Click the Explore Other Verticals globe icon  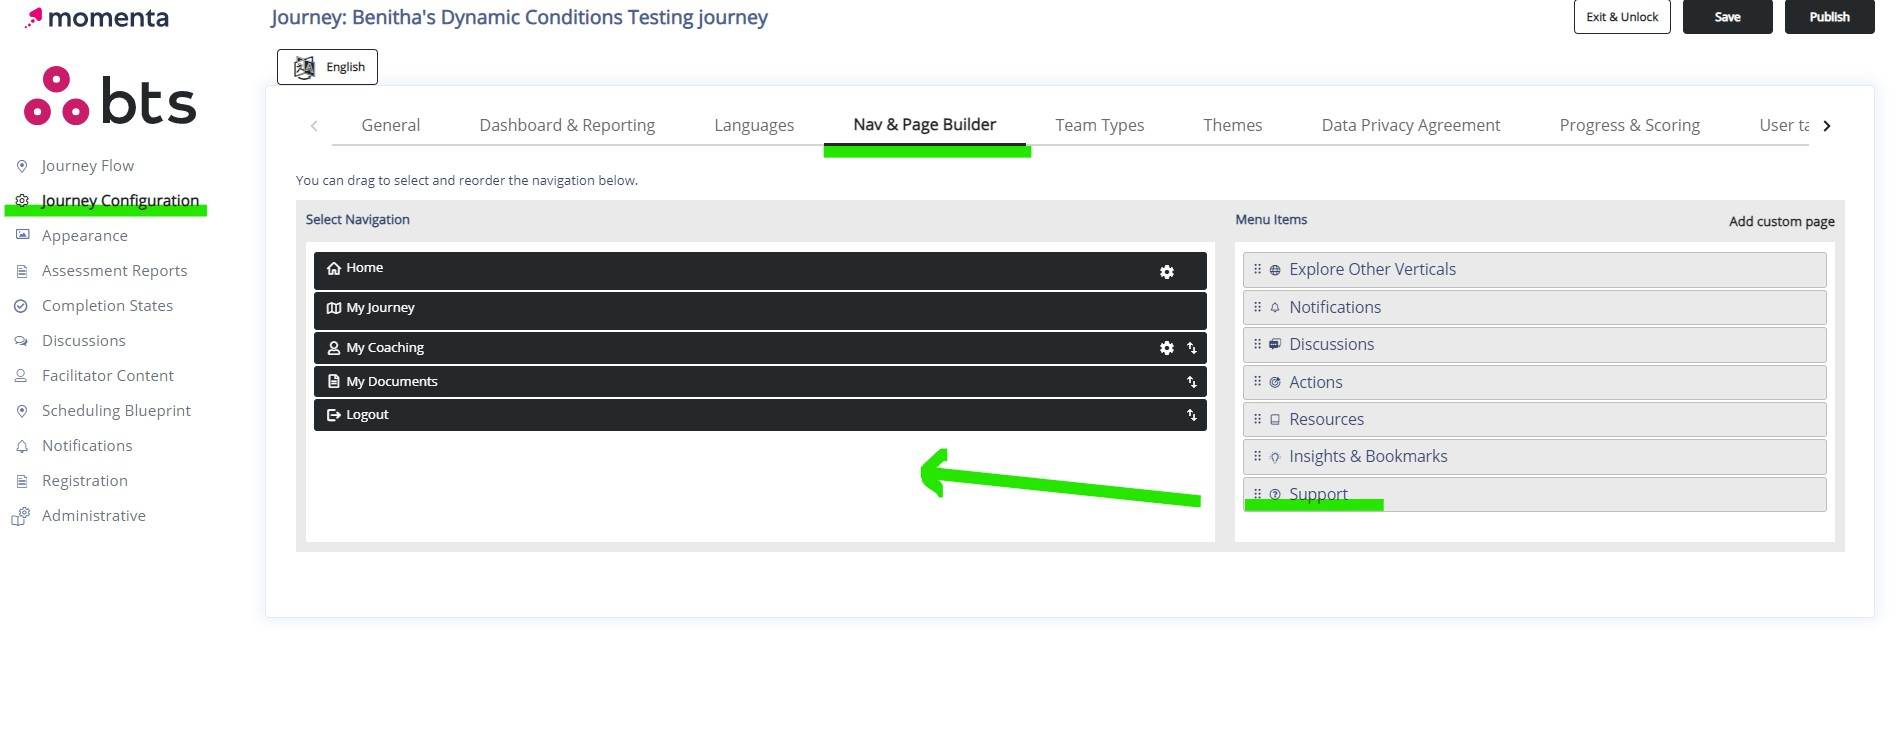point(1275,270)
